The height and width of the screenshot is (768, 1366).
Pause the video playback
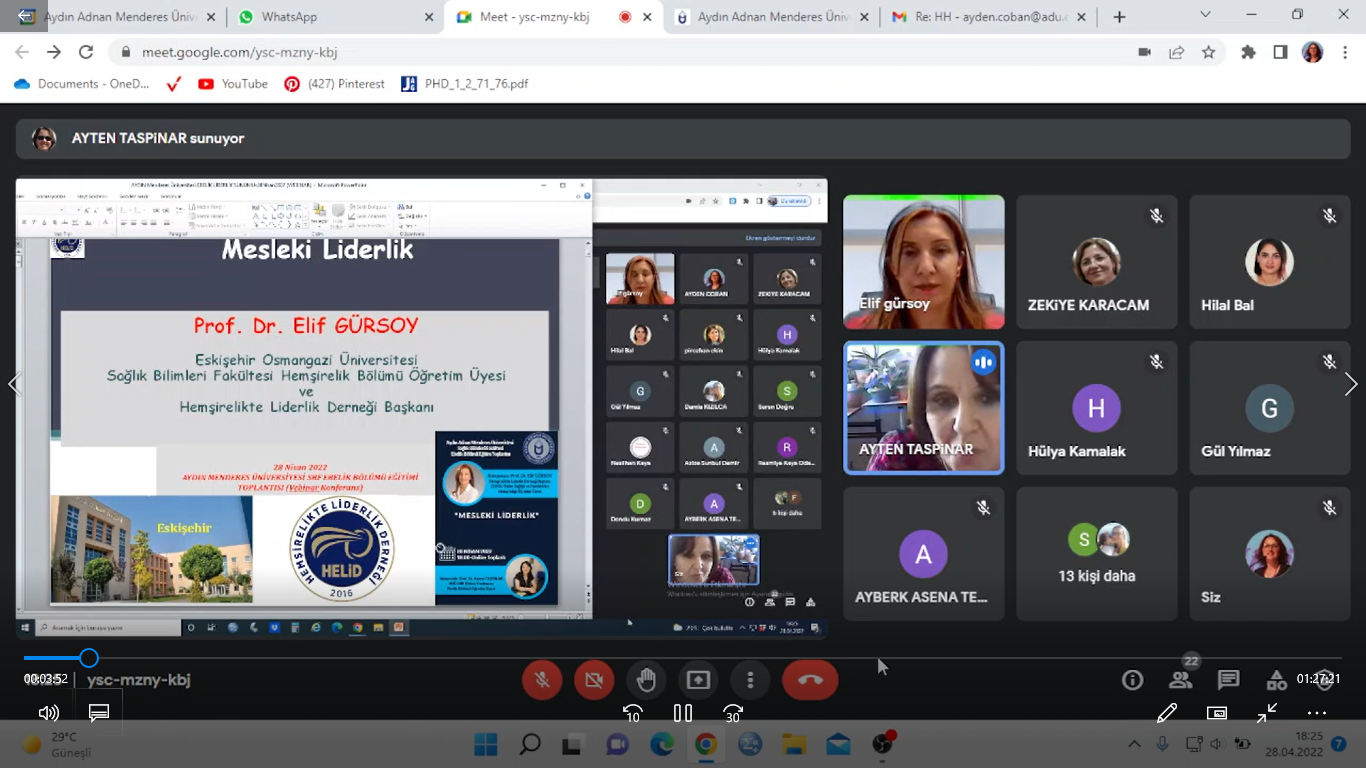(x=683, y=713)
